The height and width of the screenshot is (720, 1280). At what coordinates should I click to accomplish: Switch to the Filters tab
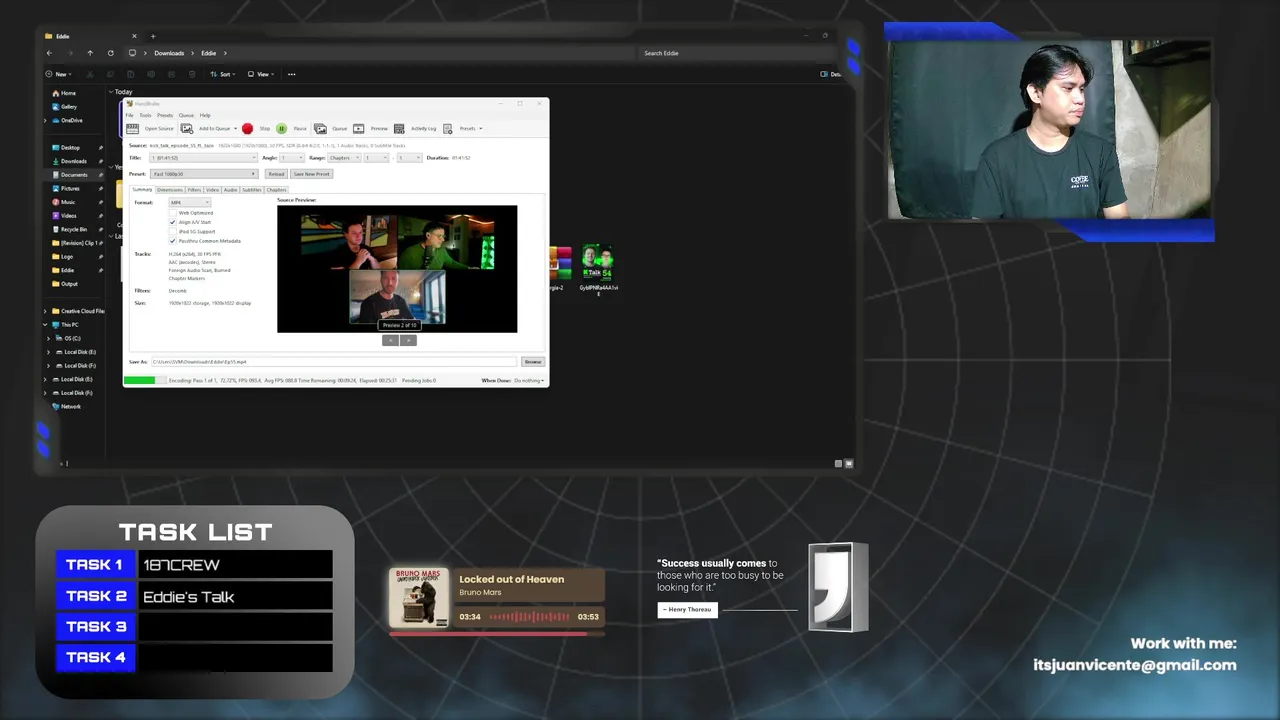194,190
